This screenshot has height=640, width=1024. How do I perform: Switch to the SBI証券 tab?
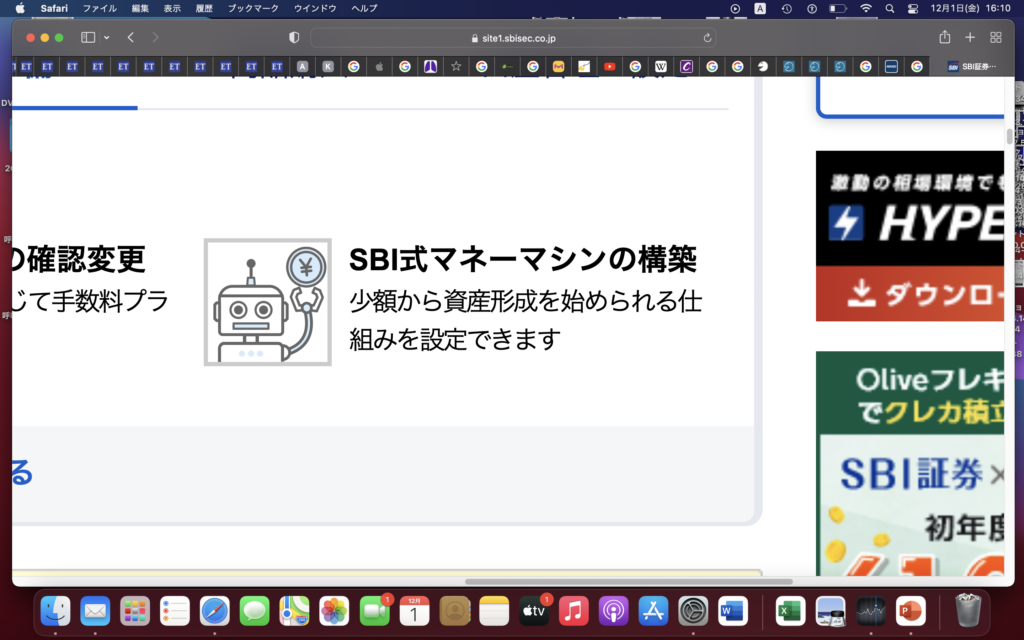point(973,67)
